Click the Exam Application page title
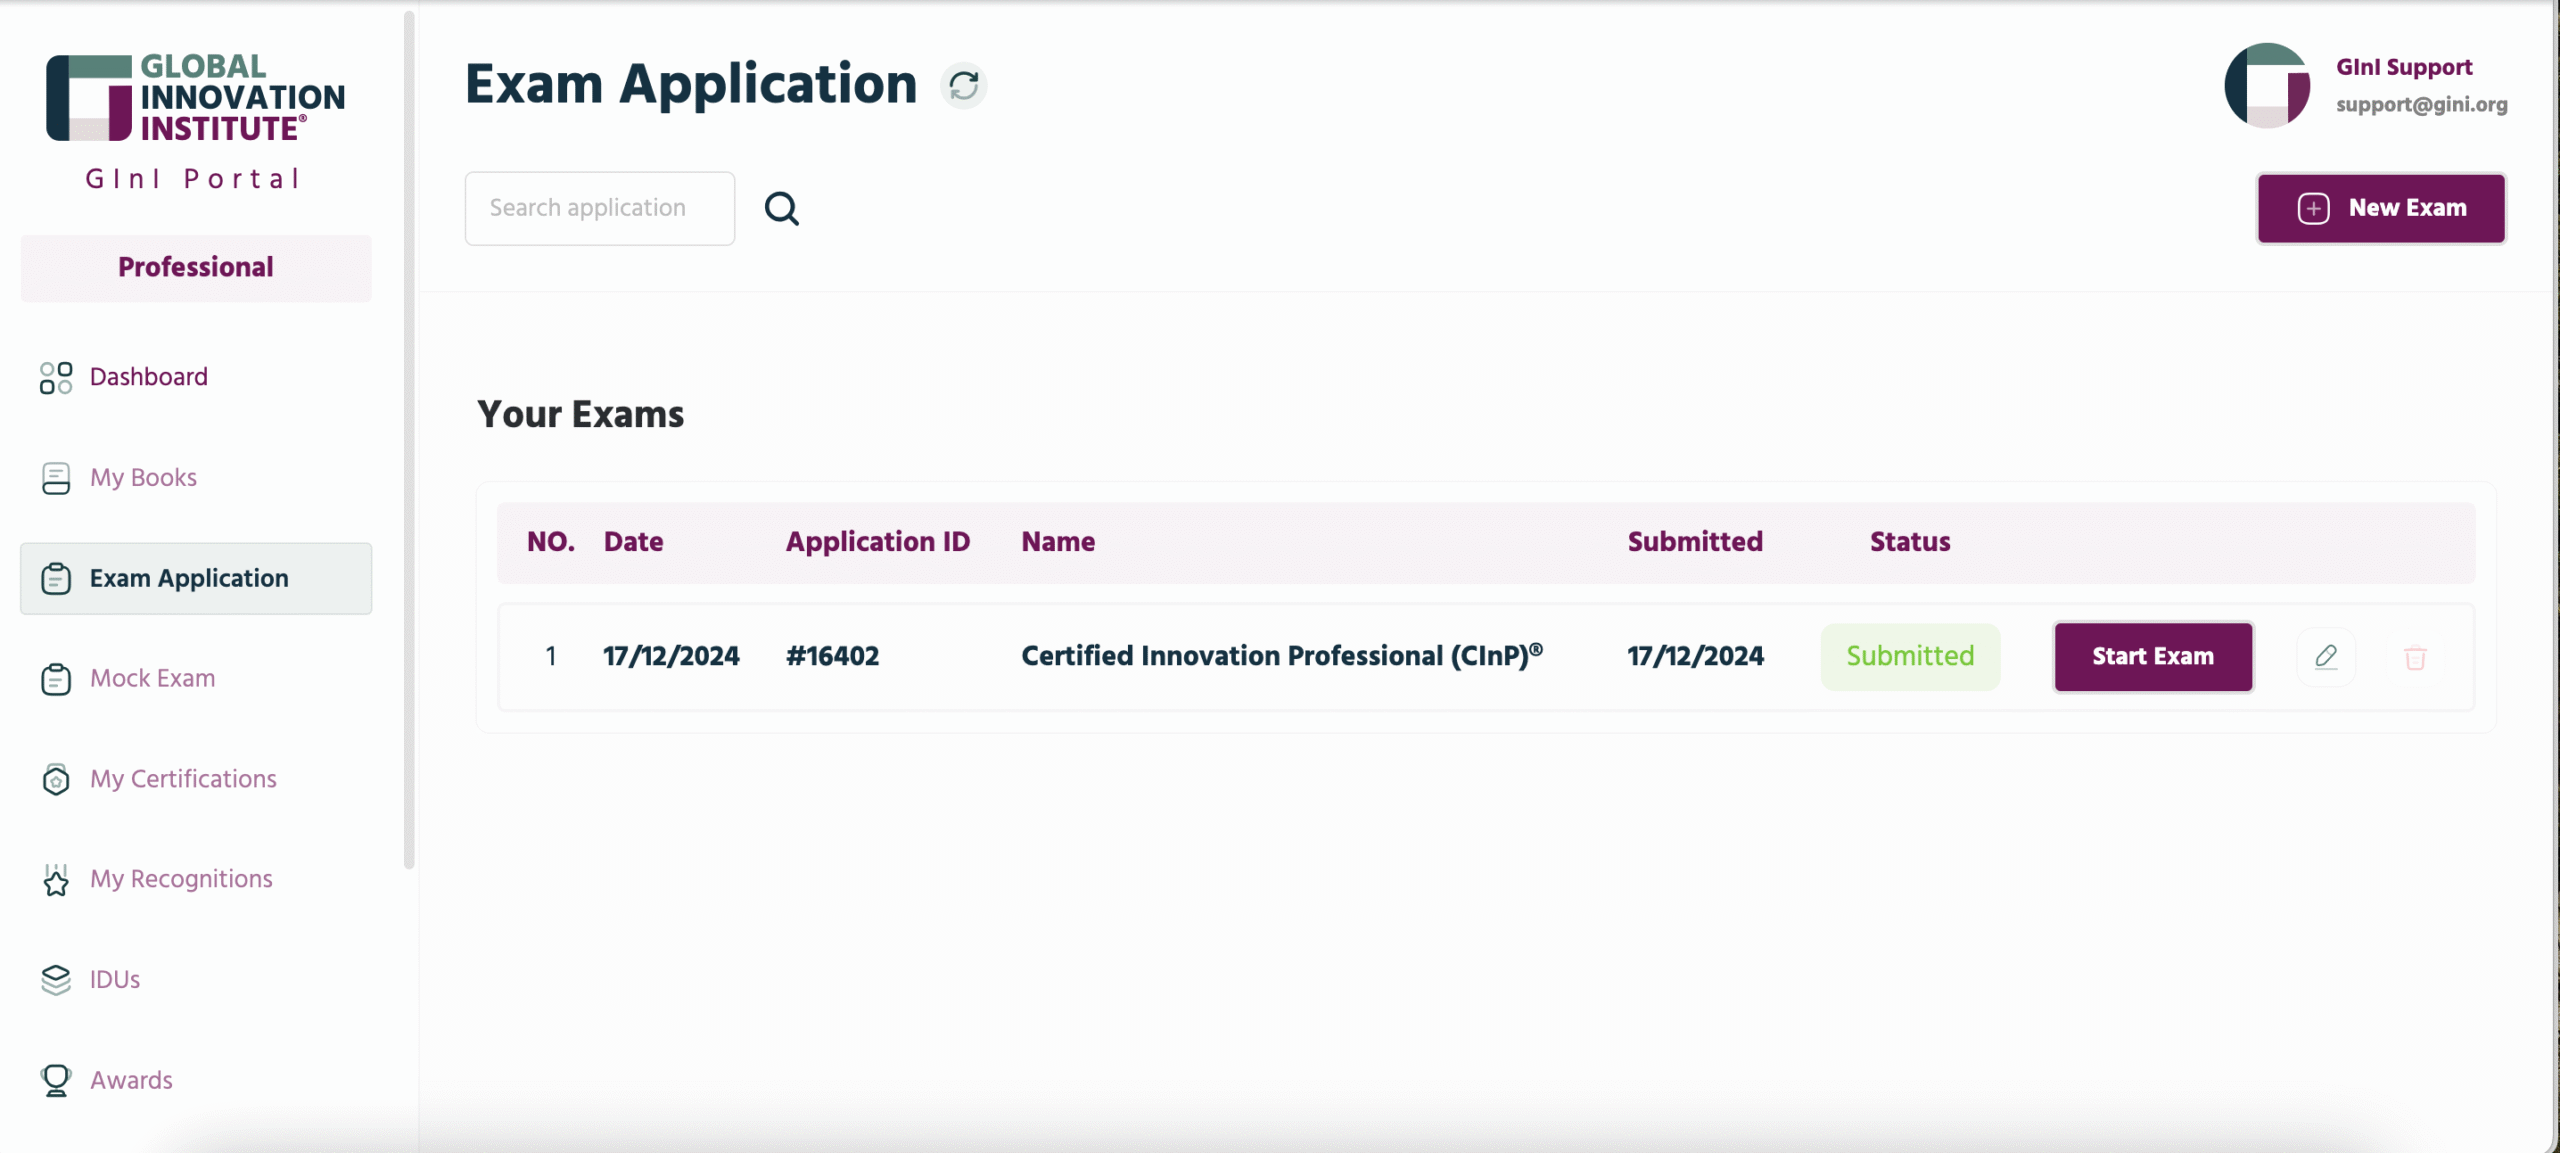2560x1153 pixels. tap(691, 84)
